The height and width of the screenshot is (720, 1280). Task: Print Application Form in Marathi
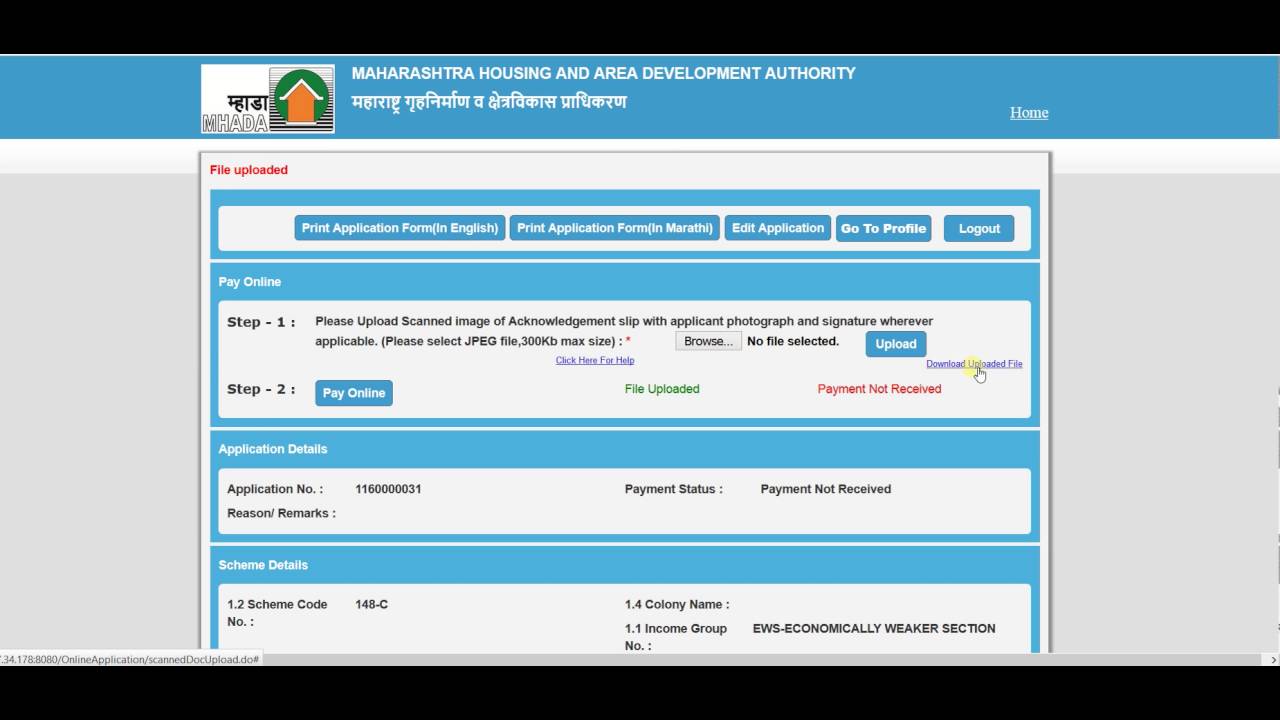pos(615,228)
